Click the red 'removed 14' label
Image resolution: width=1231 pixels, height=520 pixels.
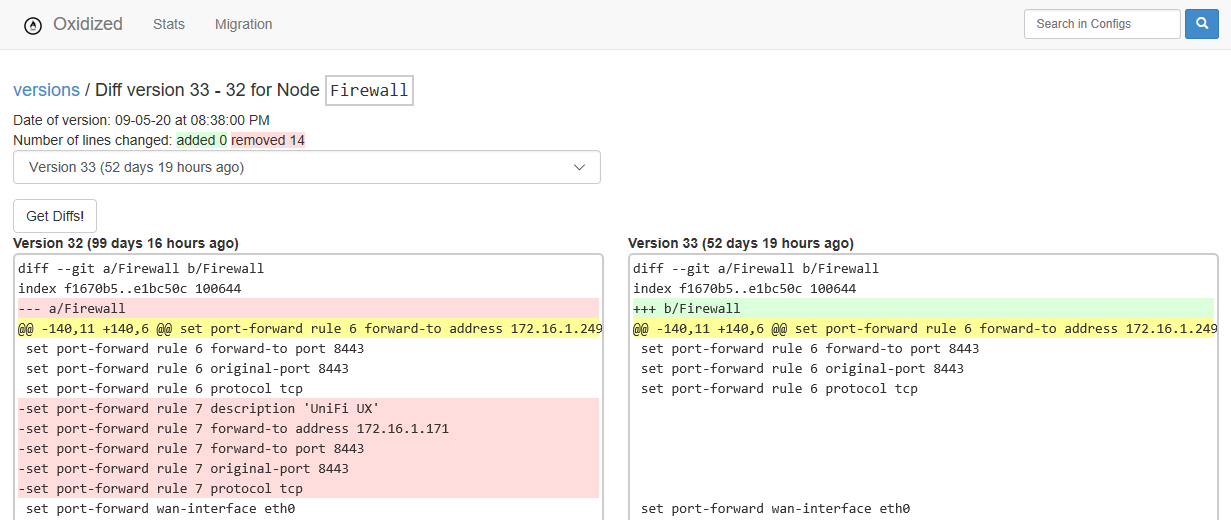(268, 140)
